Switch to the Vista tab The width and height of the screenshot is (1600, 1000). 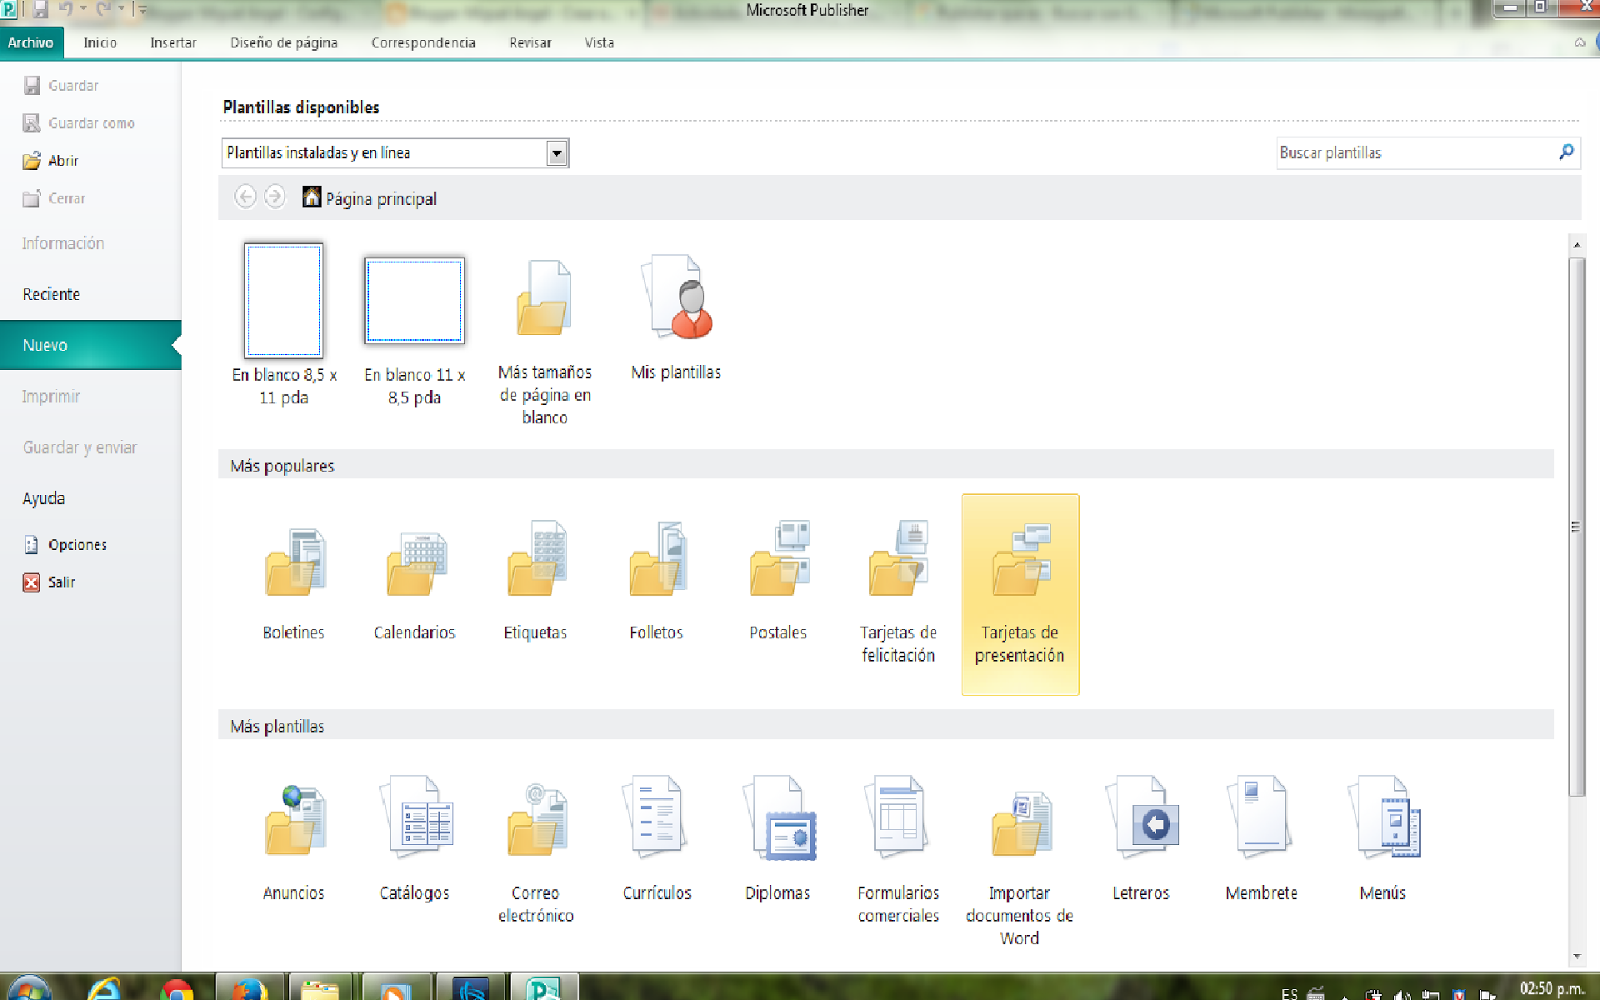pyautogui.click(x=599, y=43)
